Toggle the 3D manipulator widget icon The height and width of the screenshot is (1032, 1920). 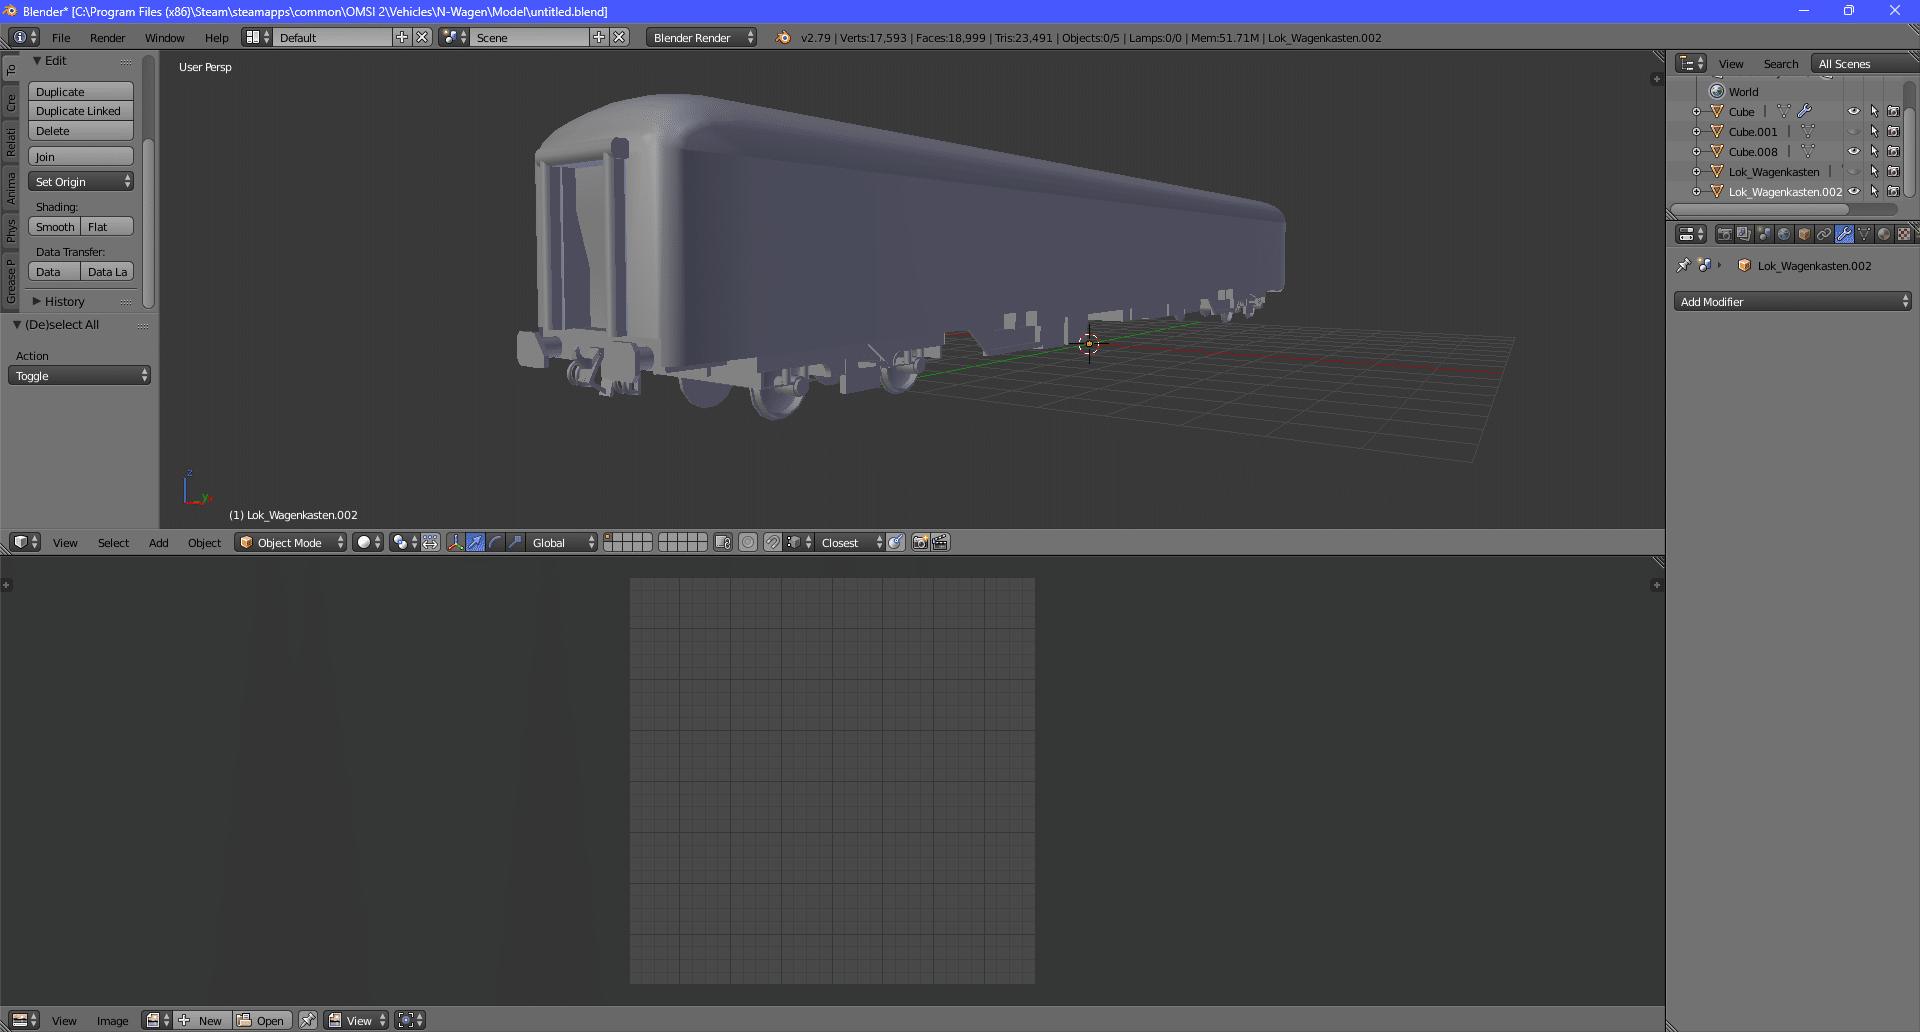point(455,542)
